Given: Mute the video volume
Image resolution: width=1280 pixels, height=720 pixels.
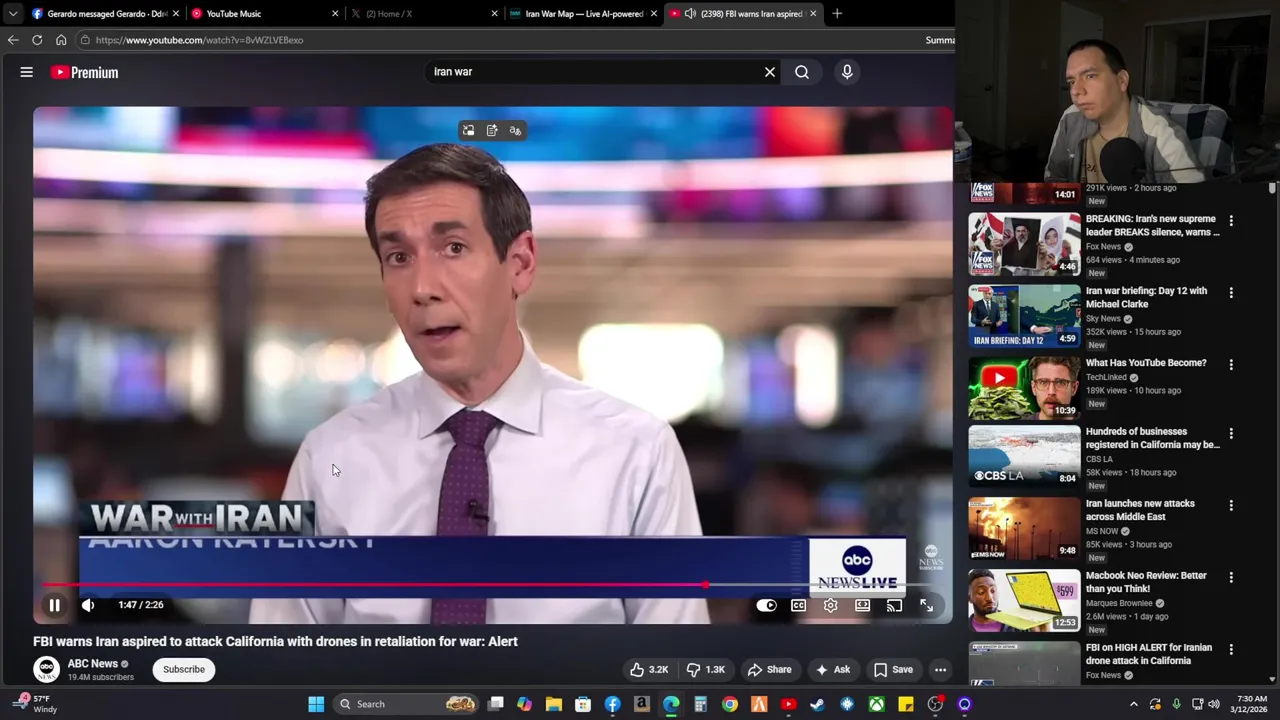Looking at the screenshot, I should coord(88,605).
